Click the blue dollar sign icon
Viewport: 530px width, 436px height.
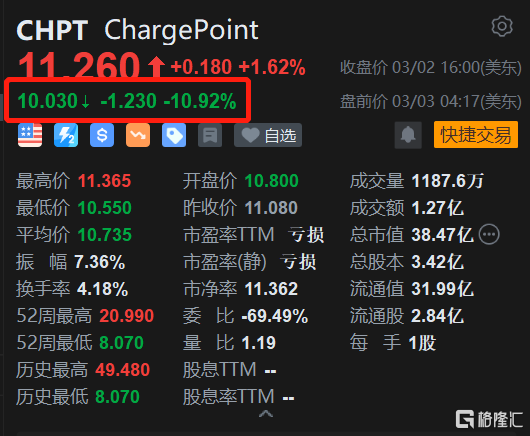102,135
